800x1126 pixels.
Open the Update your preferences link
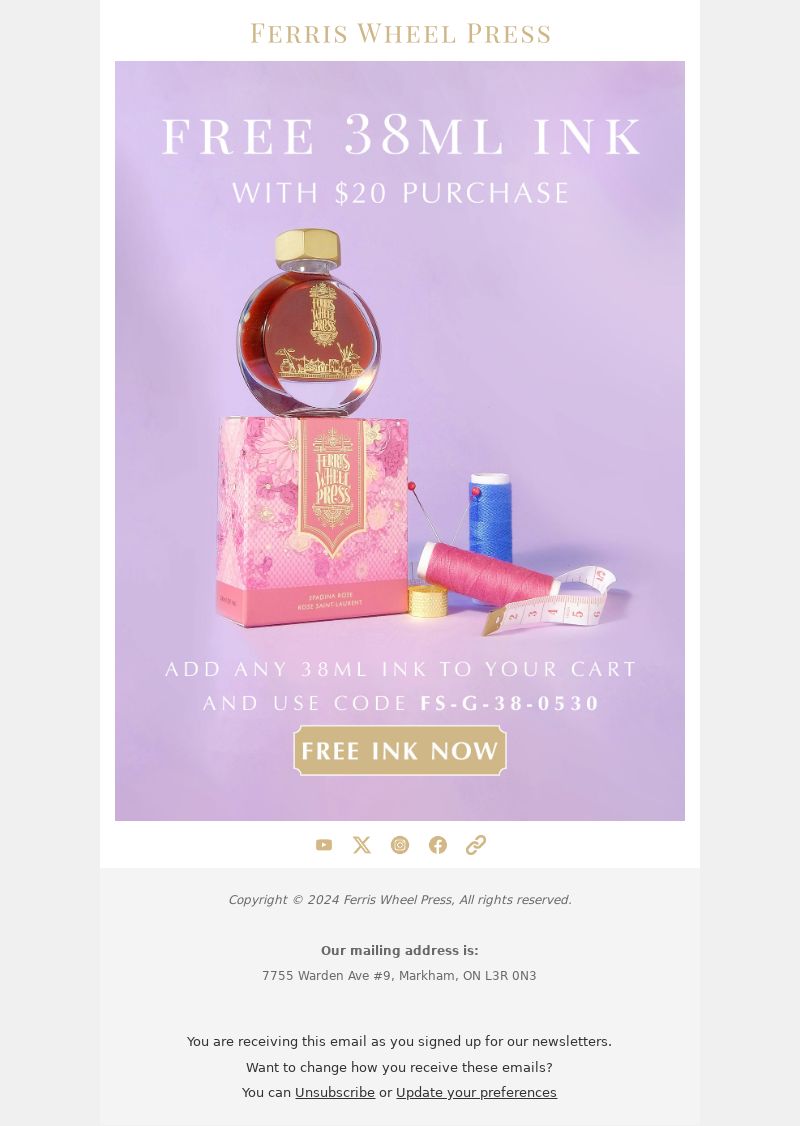pos(476,1092)
